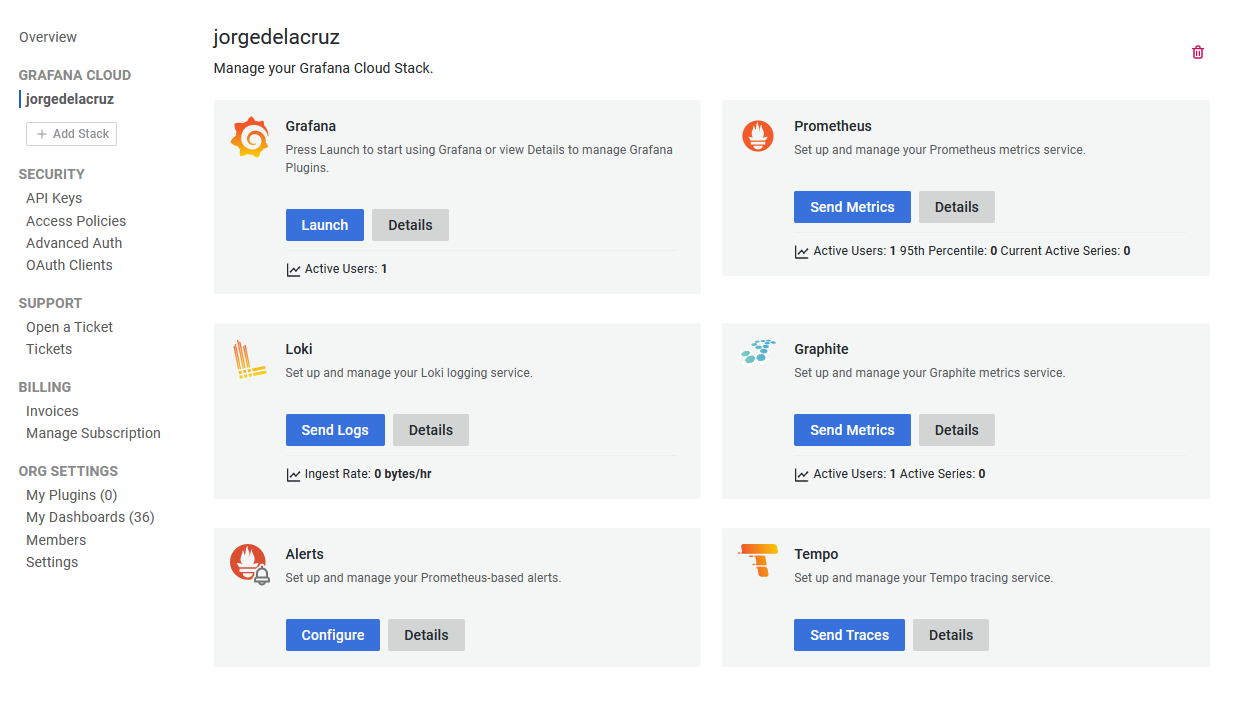Go to Overview in sidebar
Screen dimensions: 1234x720
pyautogui.click(x=48, y=37)
